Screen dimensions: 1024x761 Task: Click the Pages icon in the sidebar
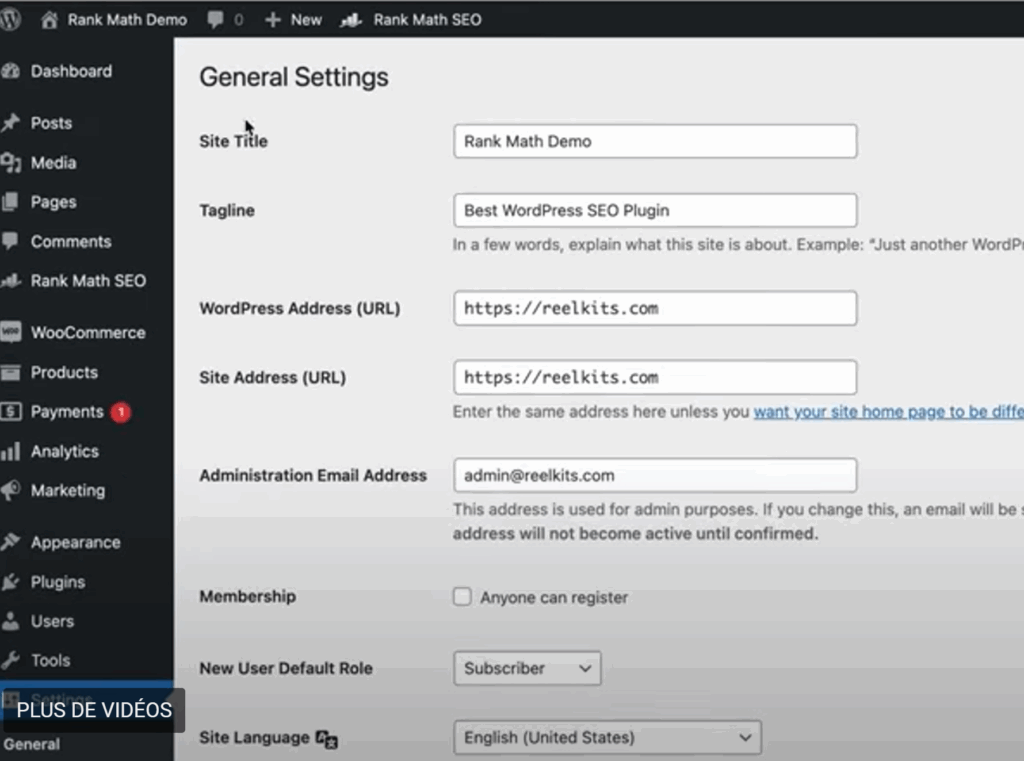click(x=10, y=202)
